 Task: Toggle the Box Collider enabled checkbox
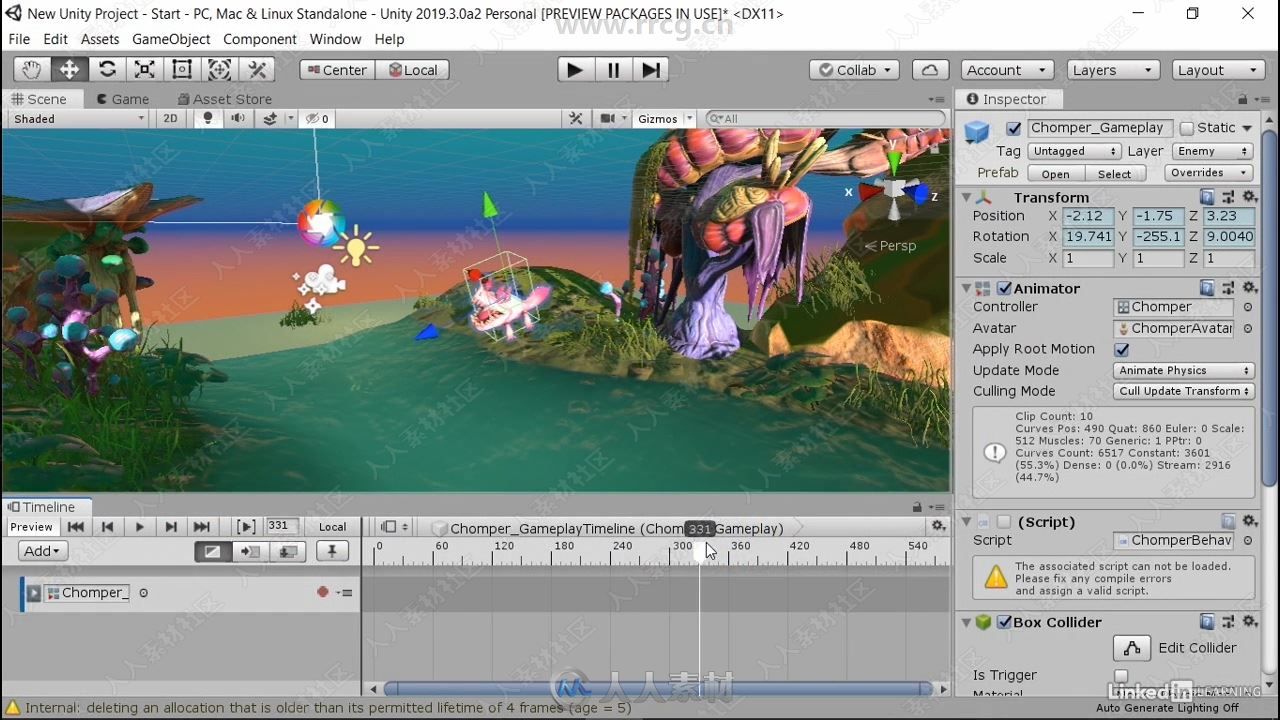(x=1004, y=622)
